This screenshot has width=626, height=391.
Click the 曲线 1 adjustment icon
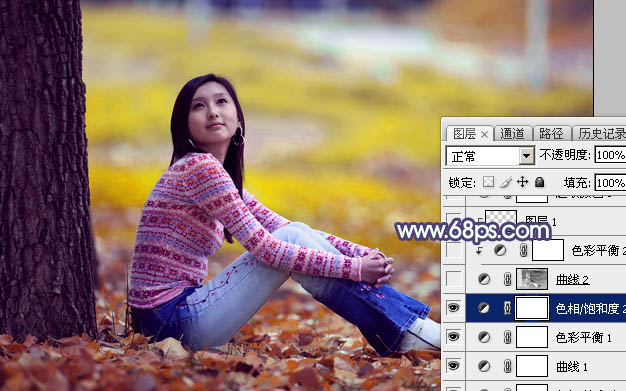pos(484,366)
